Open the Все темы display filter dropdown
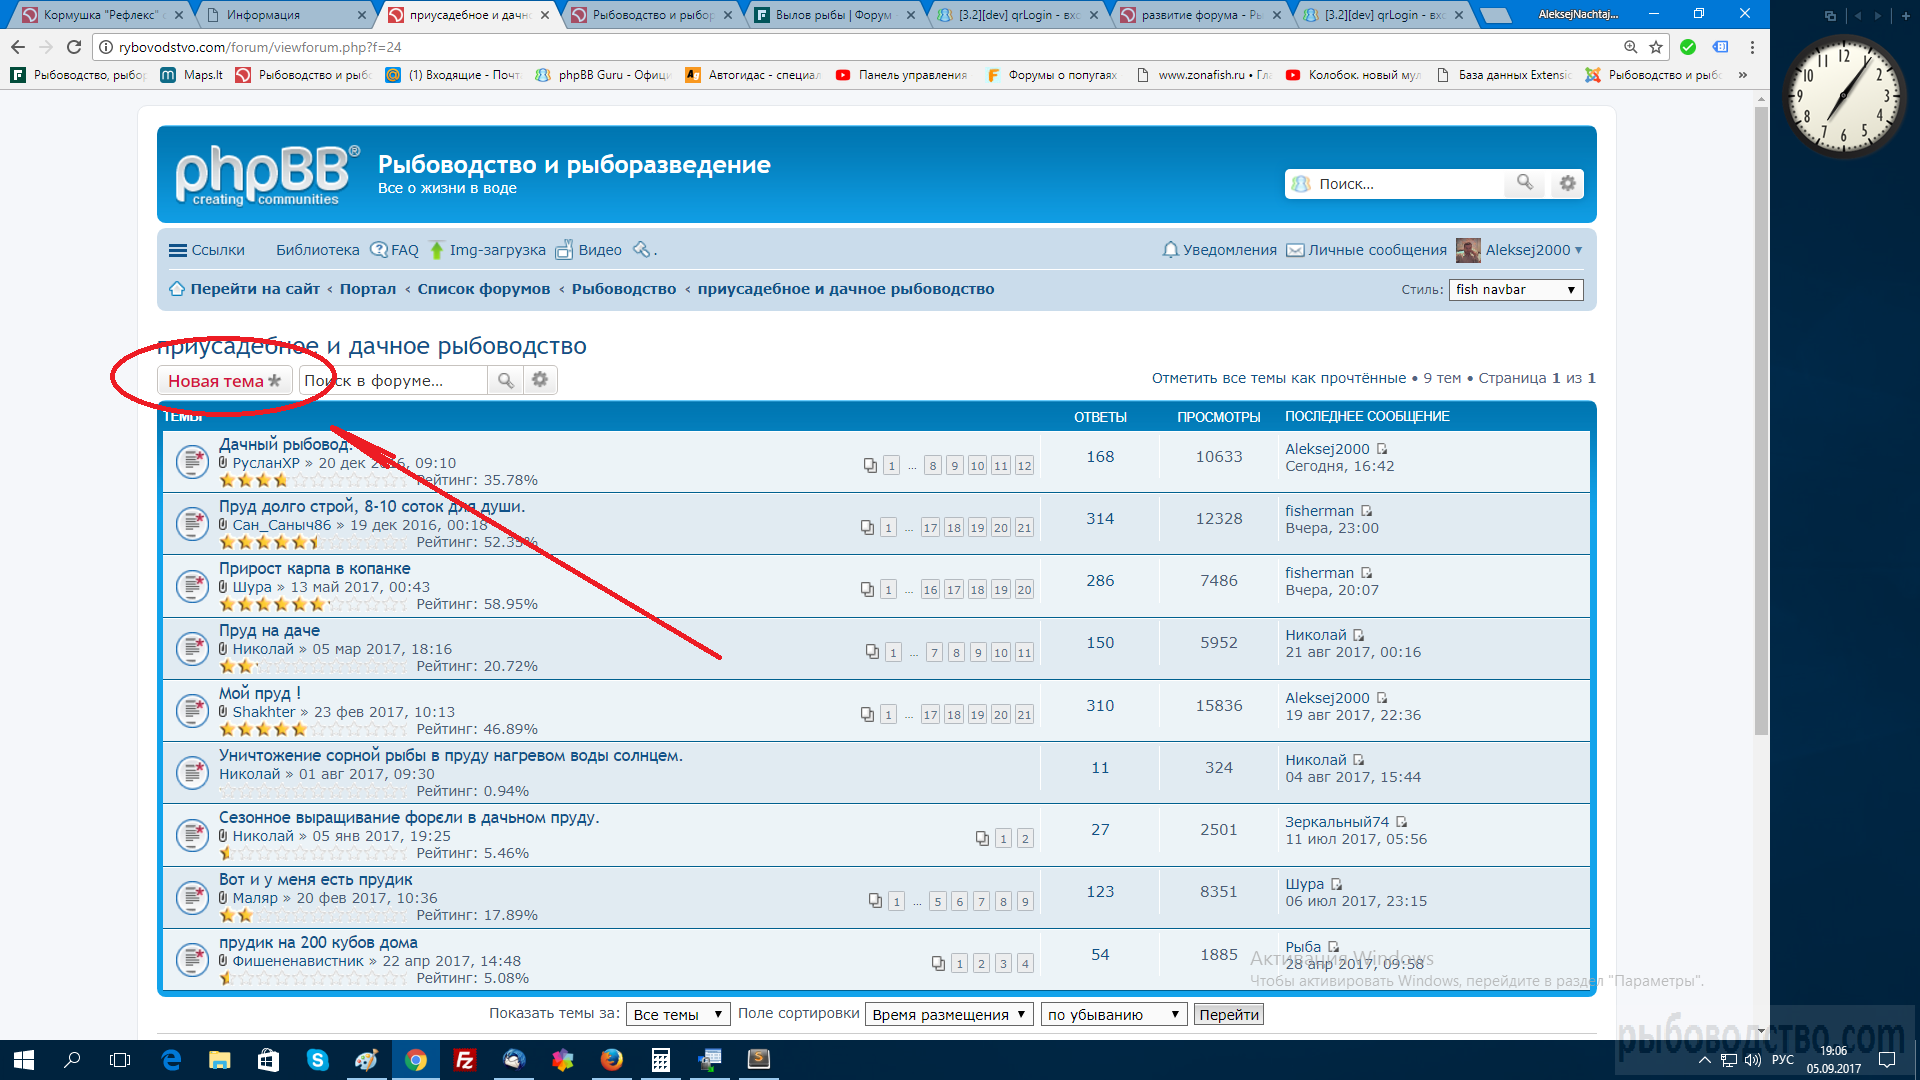 (677, 1014)
